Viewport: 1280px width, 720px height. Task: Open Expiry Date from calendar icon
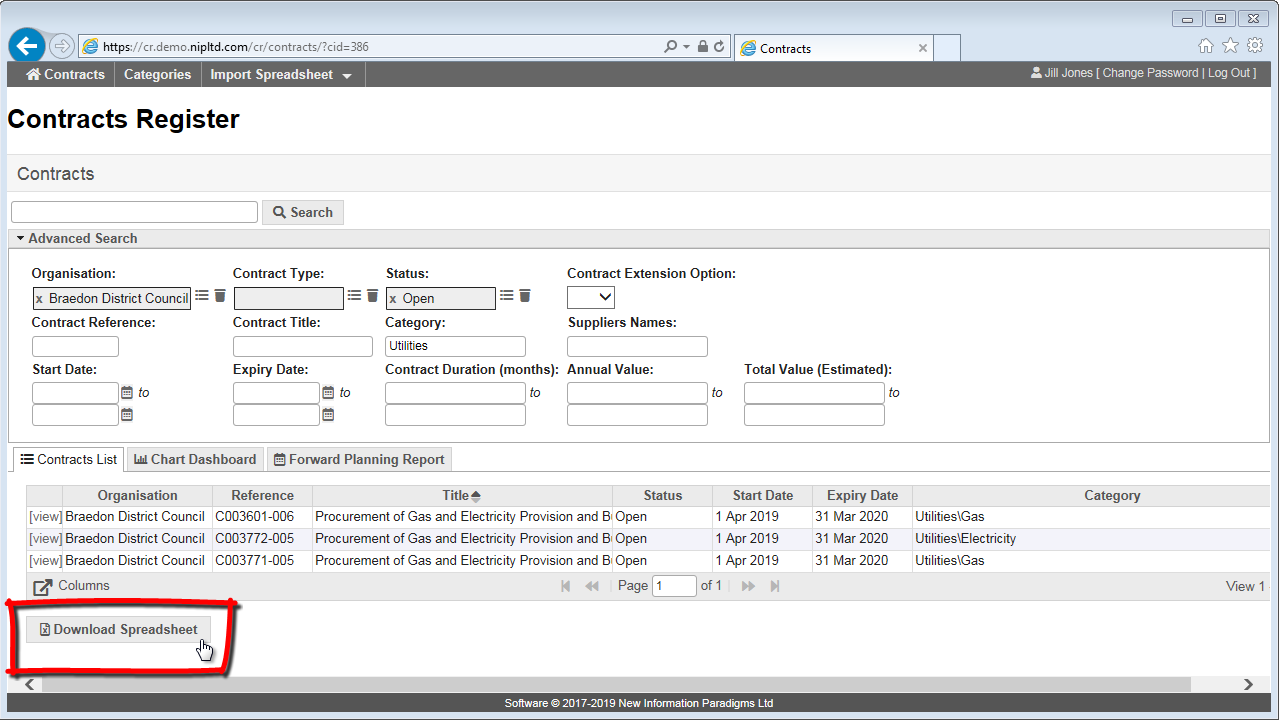pyautogui.click(x=328, y=393)
